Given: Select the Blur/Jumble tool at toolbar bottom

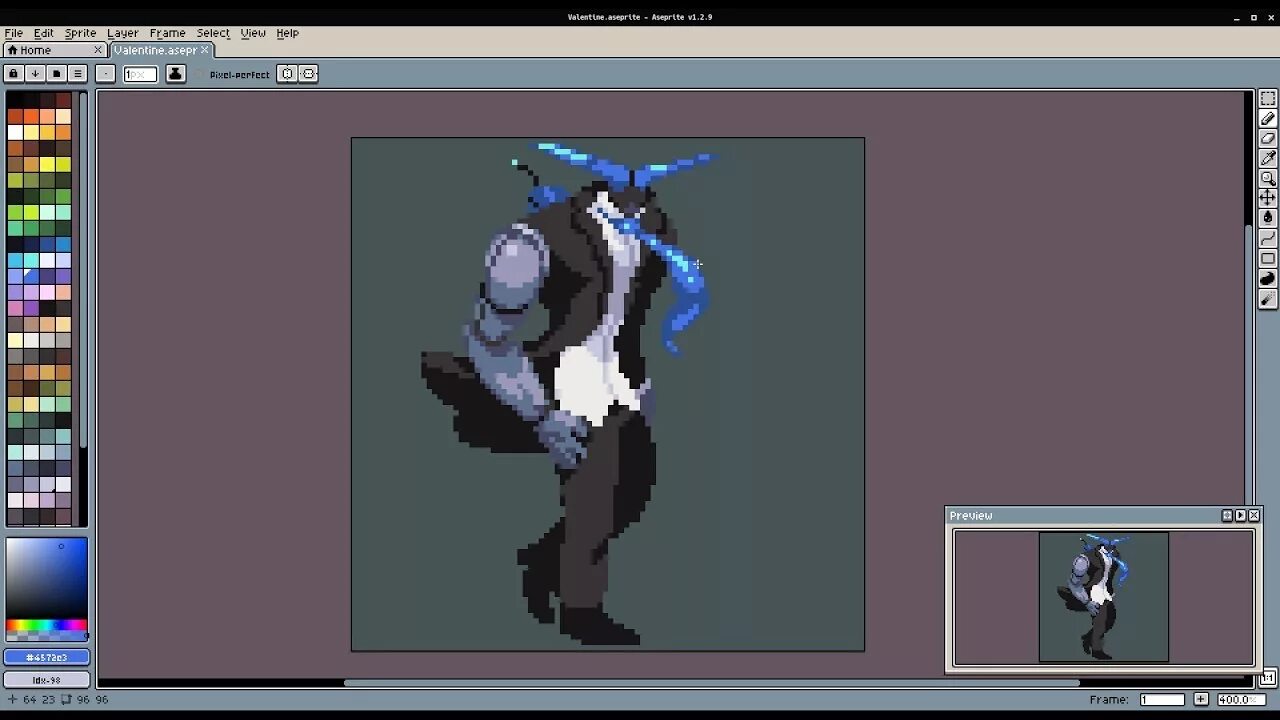Looking at the screenshot, I should [x=1267, y=298].
